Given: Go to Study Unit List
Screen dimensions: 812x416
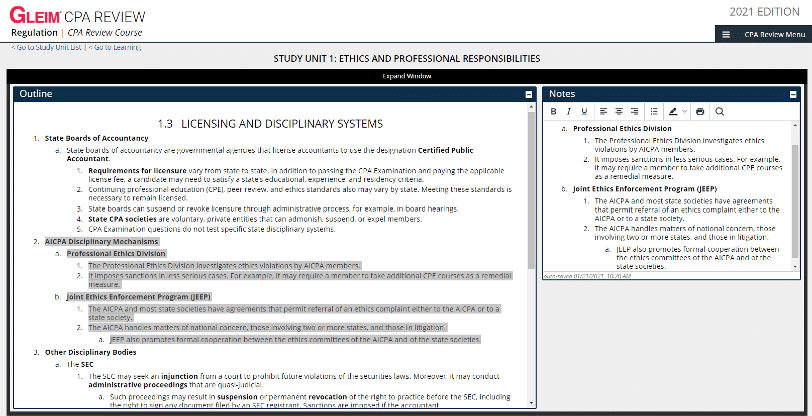Looking at the screenshot, I should 46,47.
